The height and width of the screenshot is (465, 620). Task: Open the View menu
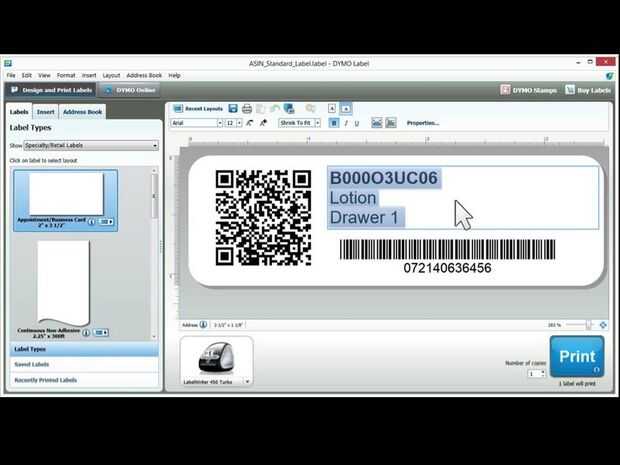[44, 76]
